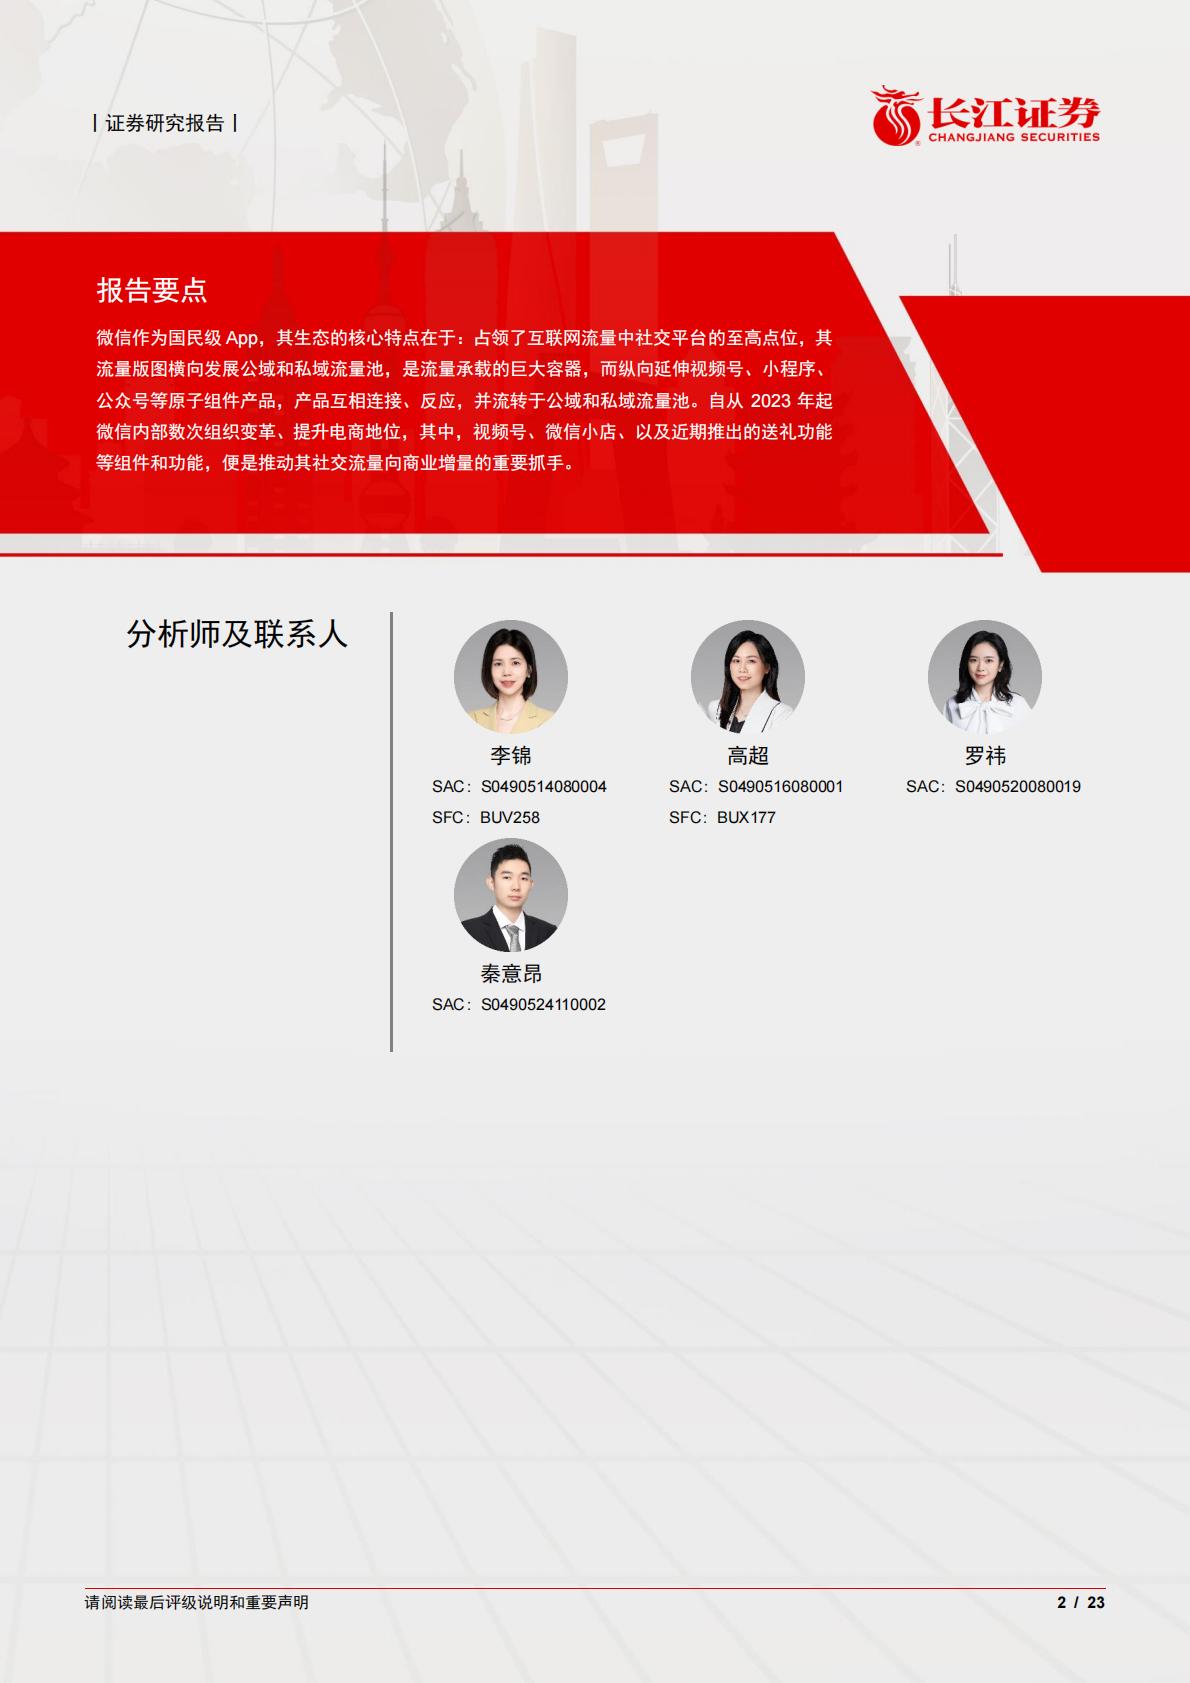Open the analyst photo of 高超
This screenshot has width=1190, height=1683.
click(x=748, y=677)
